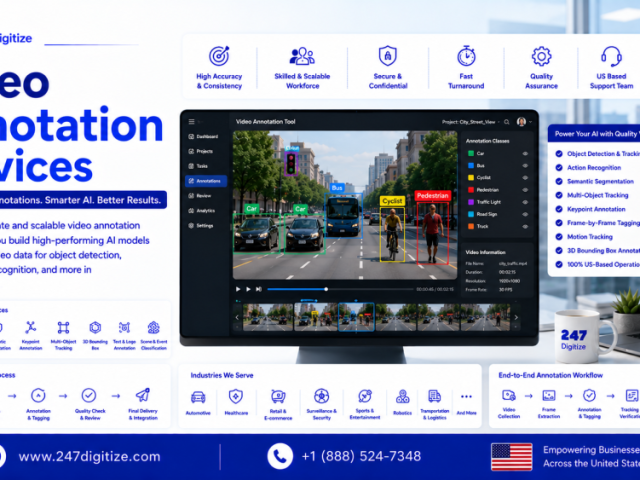640x480 pixels.
Task: Hide the Car class using its eye icon
Action: click(x=525, y=153)
